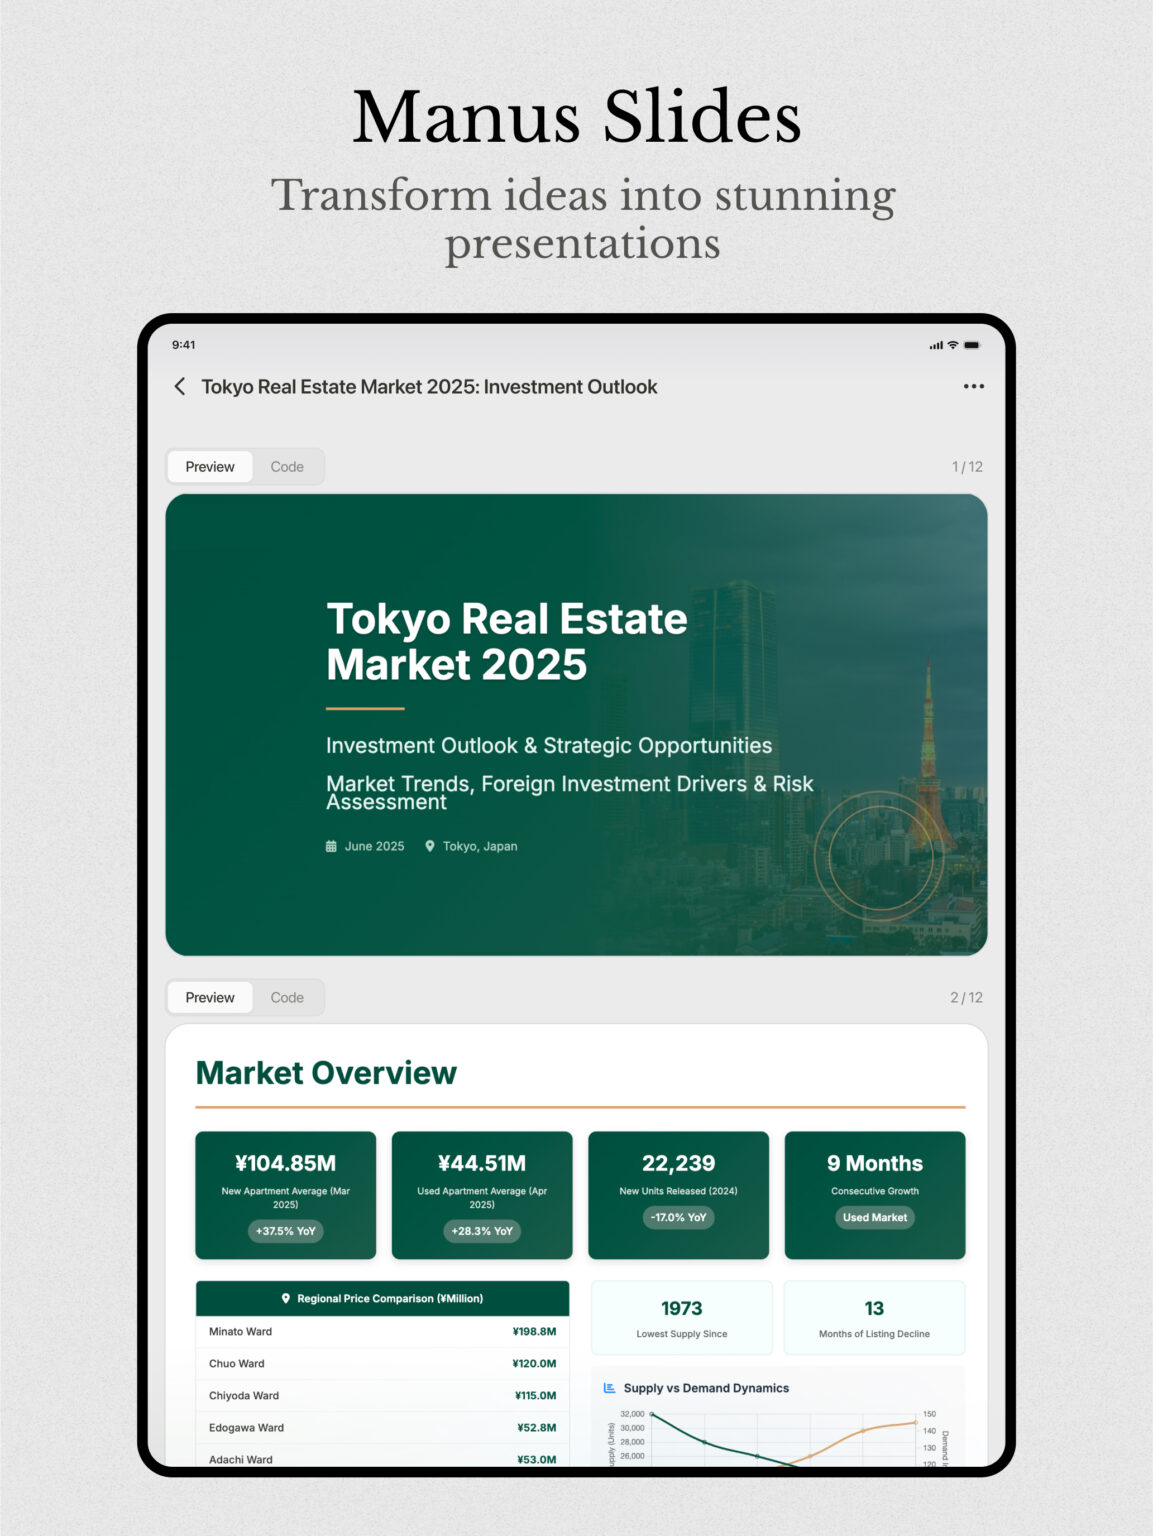Tap the battery indicator in the status bar

[972, 343]
